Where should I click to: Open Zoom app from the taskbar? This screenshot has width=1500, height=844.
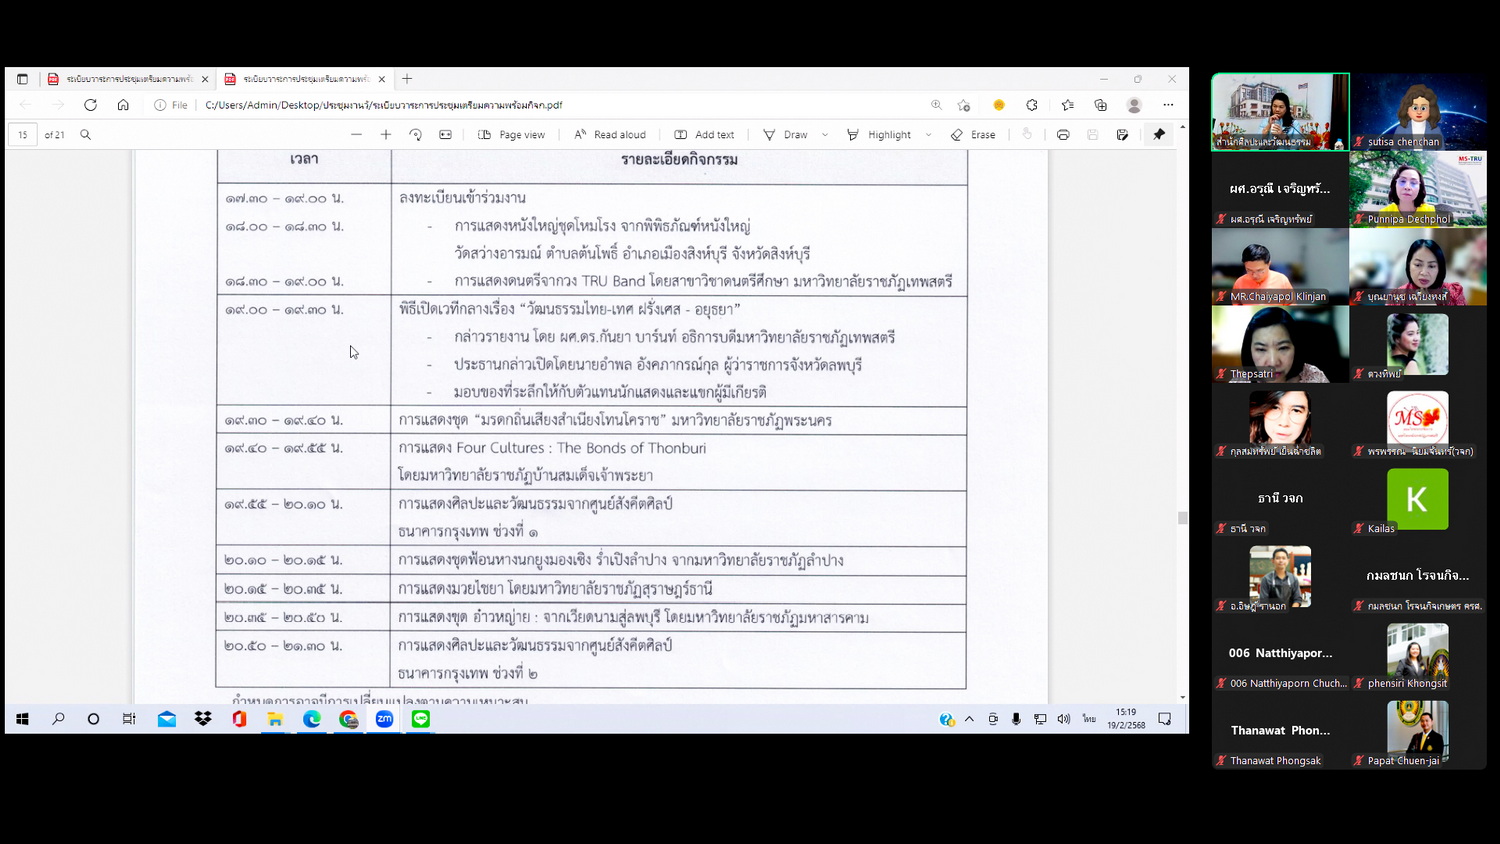click(384, 719)
